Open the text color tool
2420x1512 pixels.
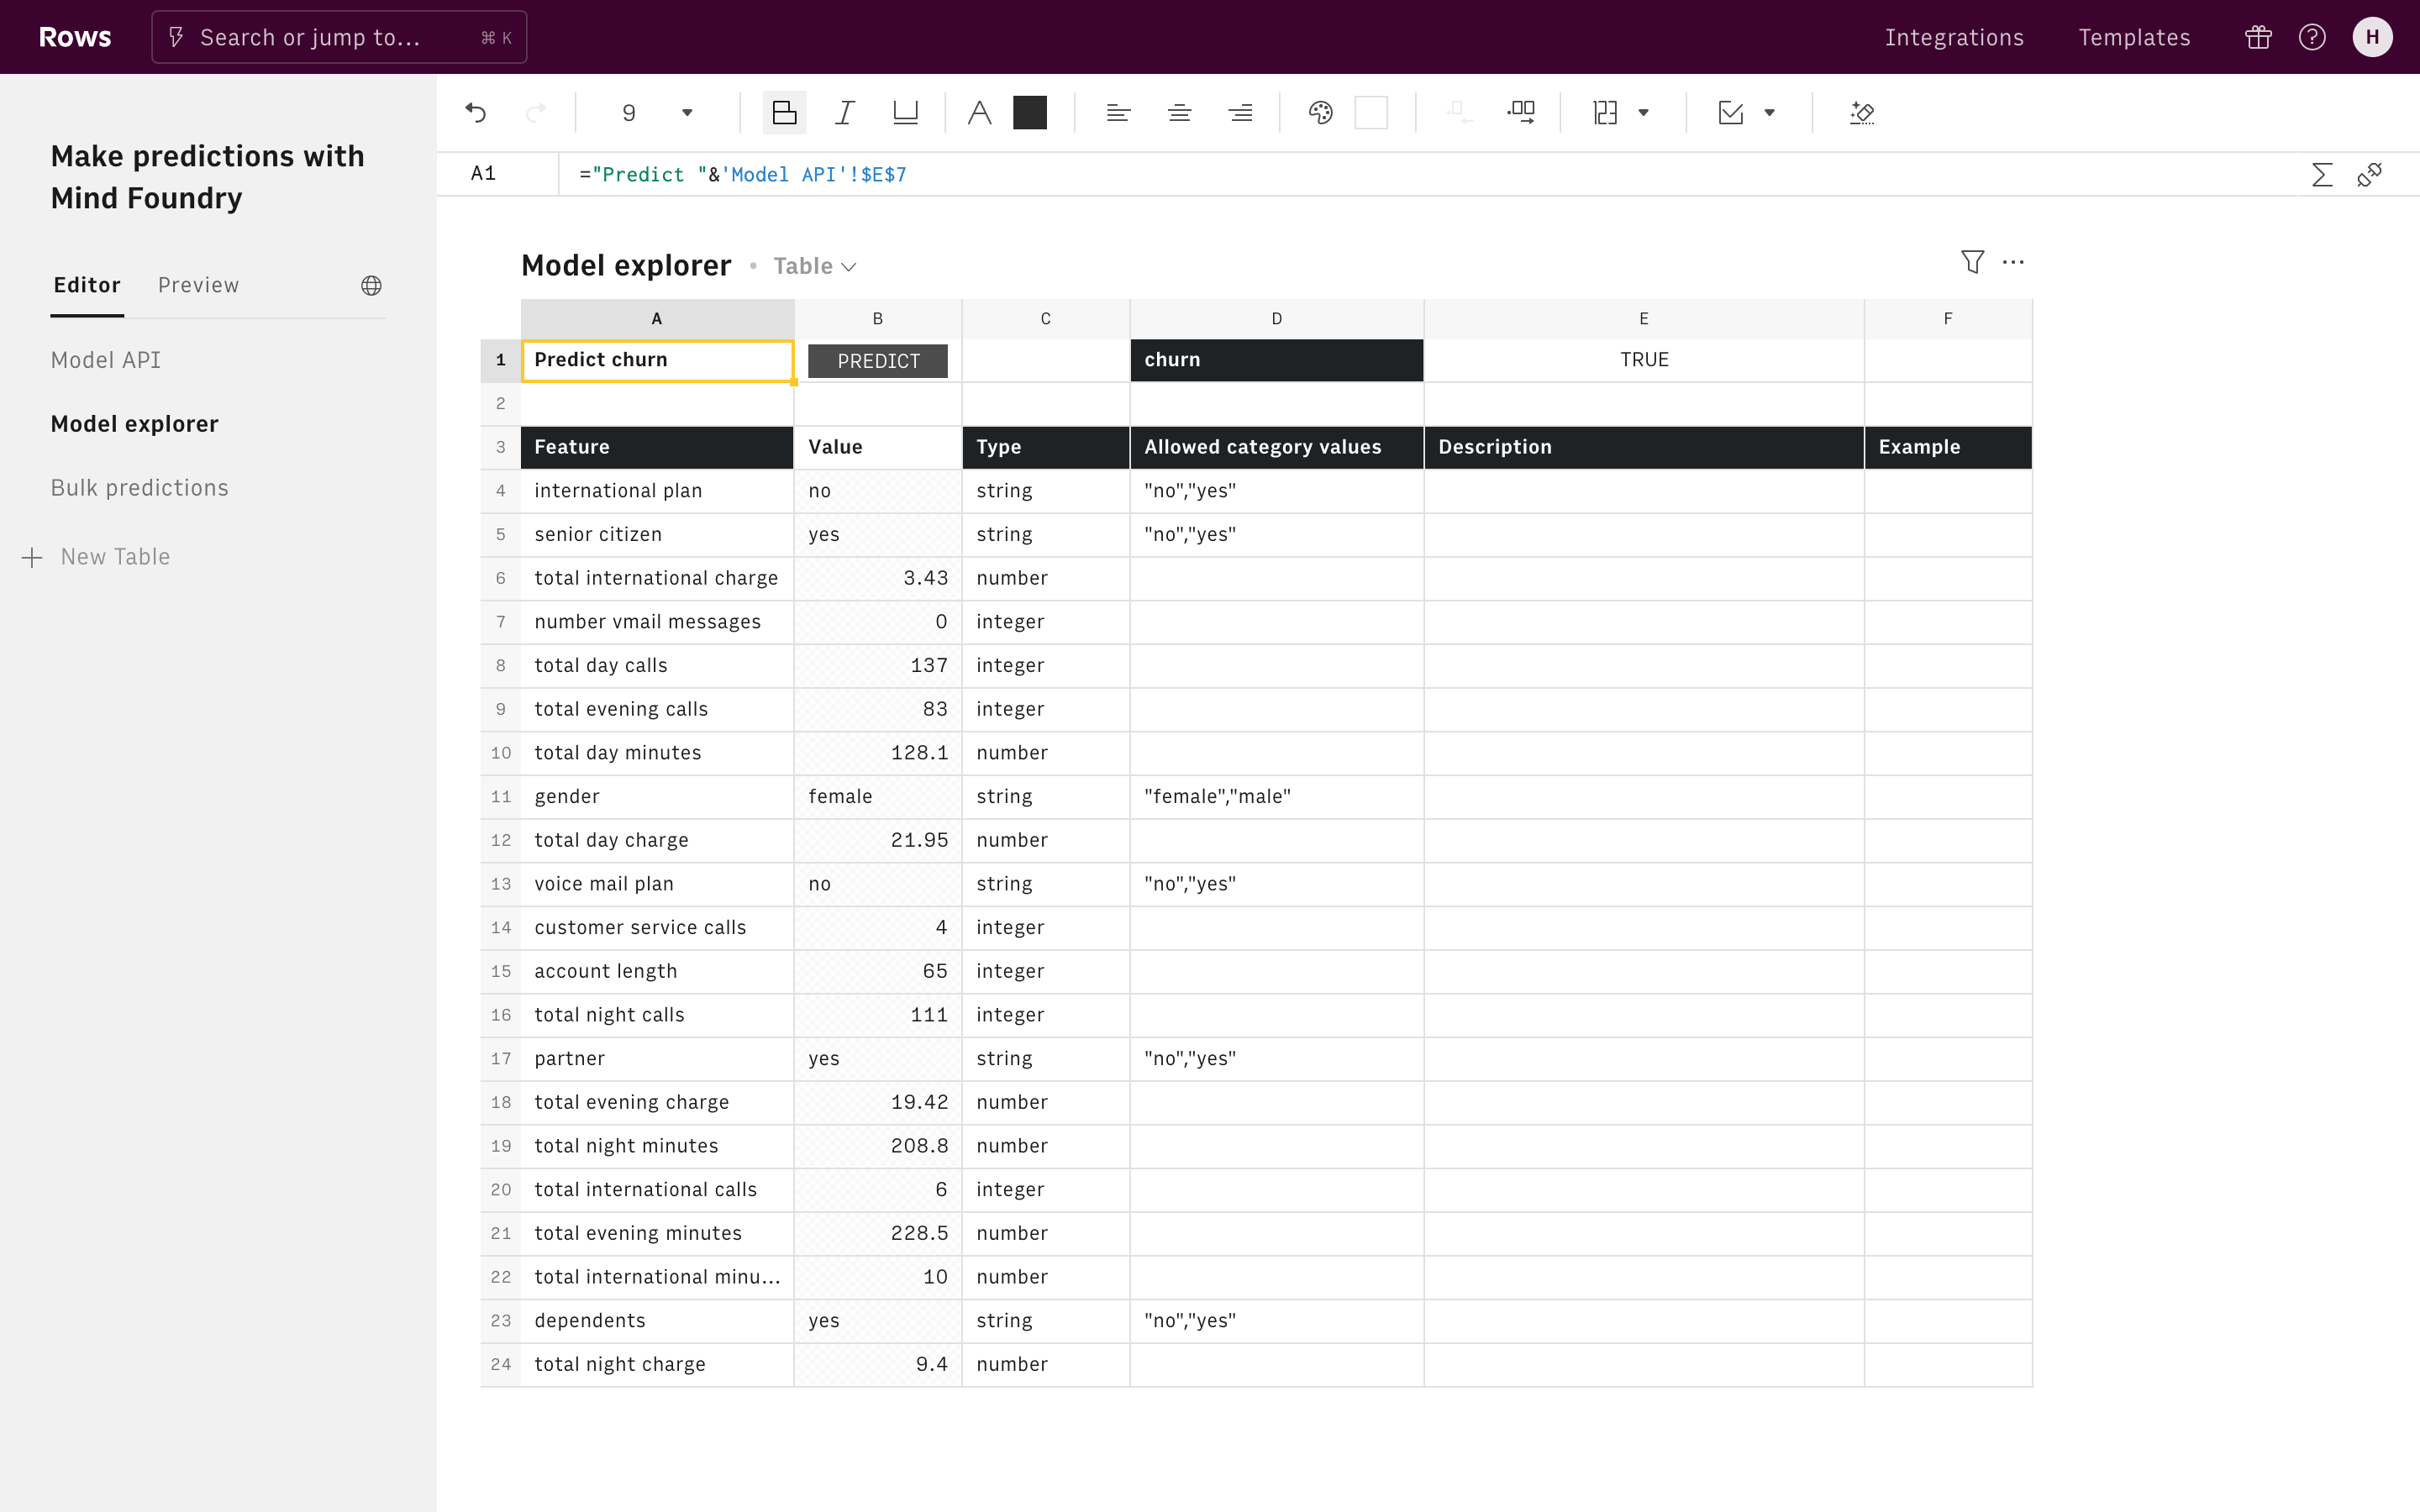(980, 113)
